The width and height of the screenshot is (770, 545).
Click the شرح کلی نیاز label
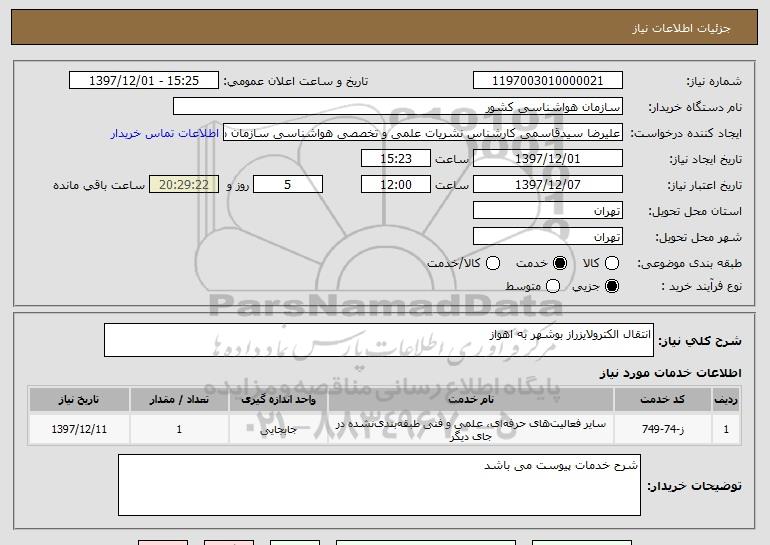[700, 341]
